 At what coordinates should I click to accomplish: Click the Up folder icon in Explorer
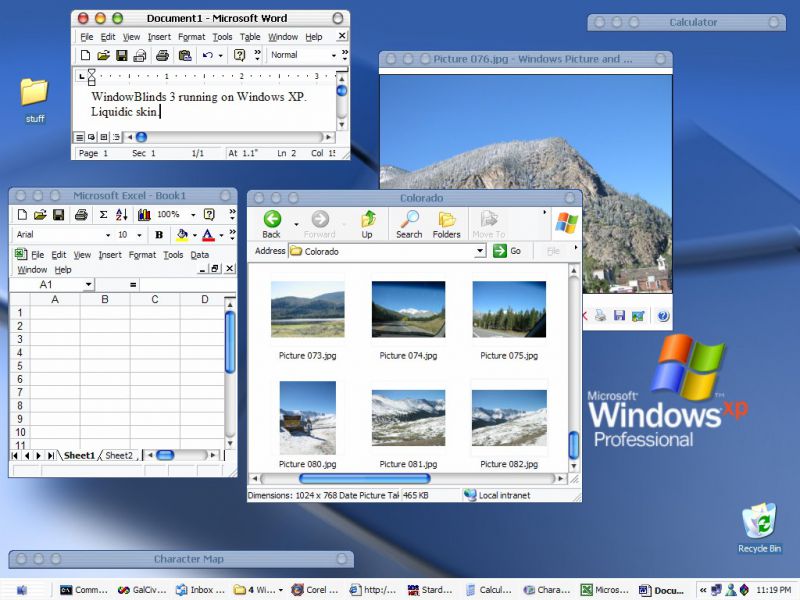[367, 224]
